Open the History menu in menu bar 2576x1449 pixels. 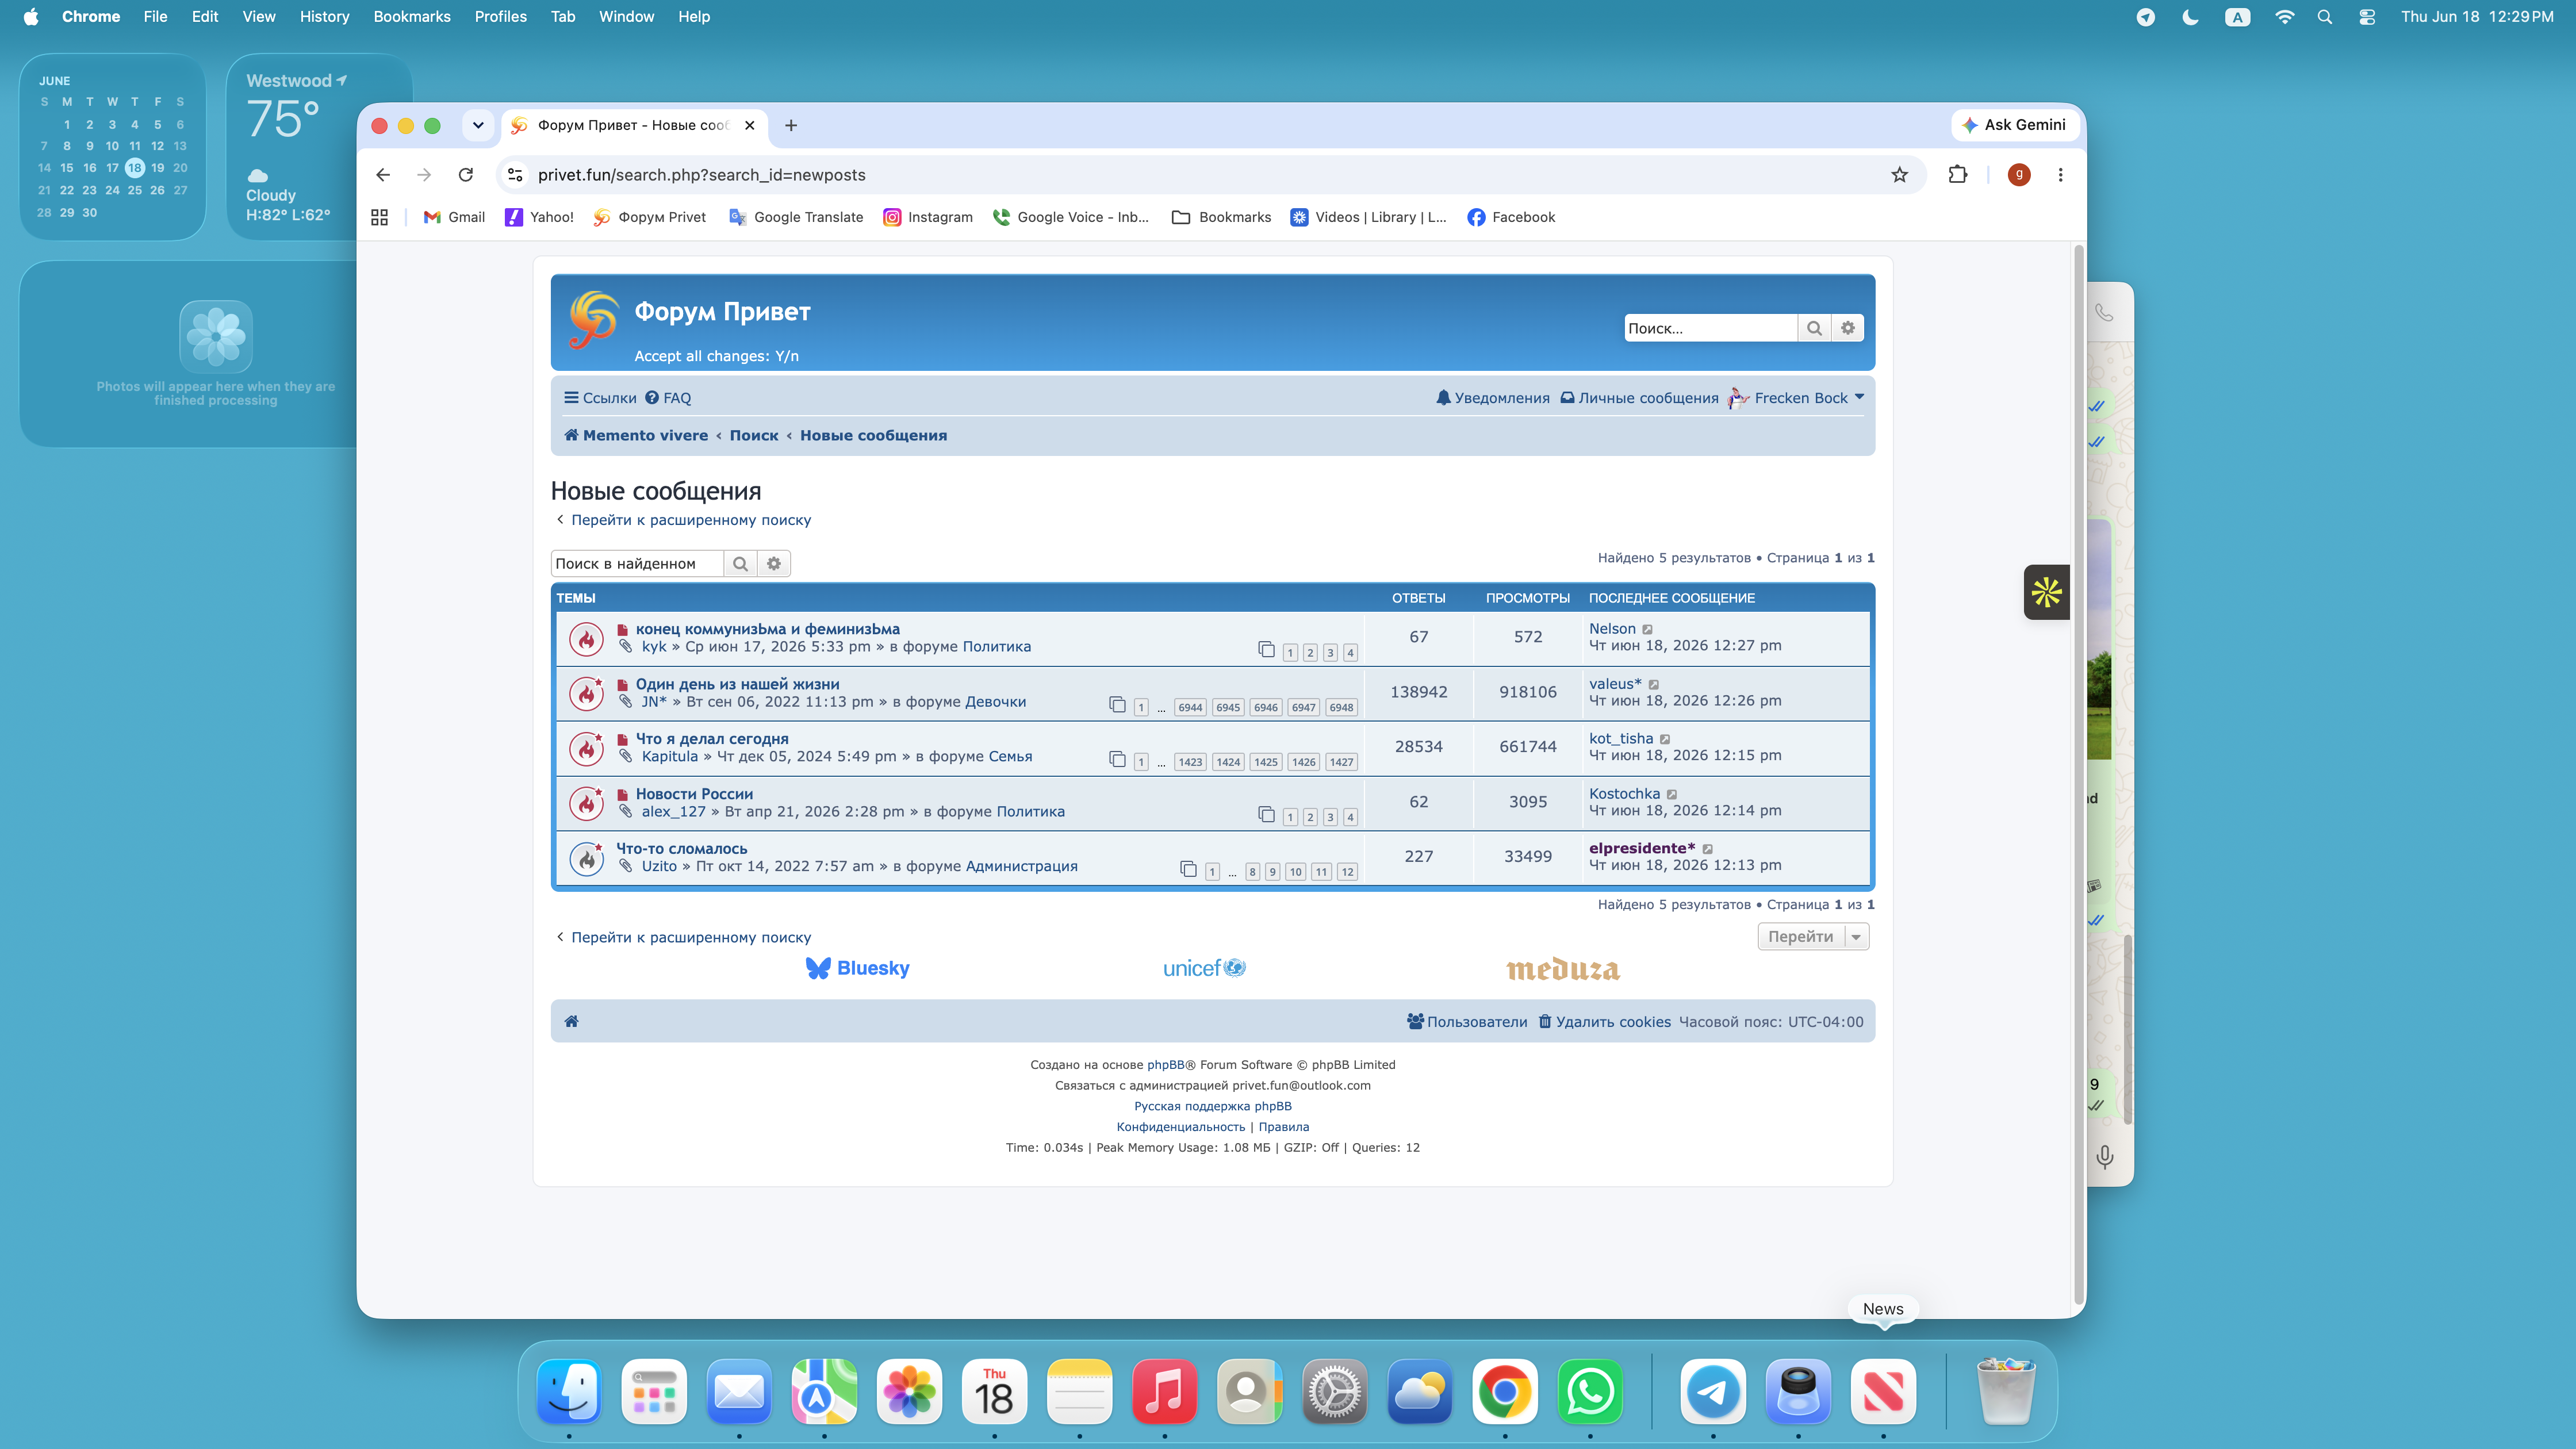pyautogui.click(x=324, y=17)
